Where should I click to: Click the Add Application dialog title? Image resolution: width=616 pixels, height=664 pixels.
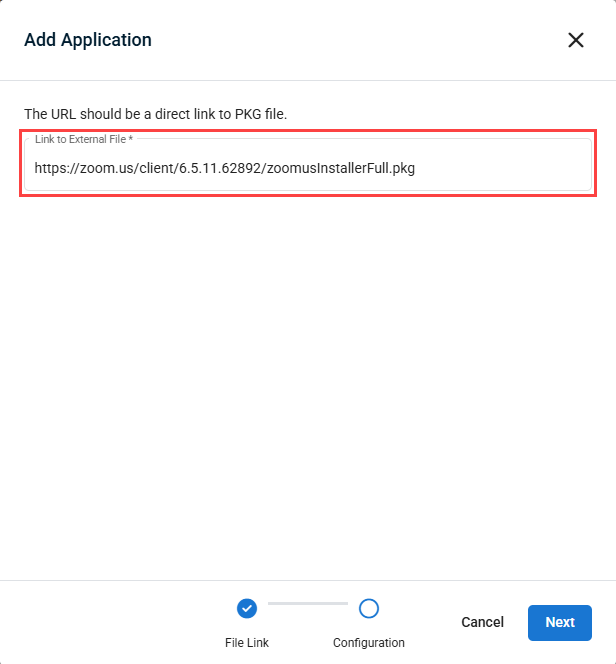coord(88,40)
